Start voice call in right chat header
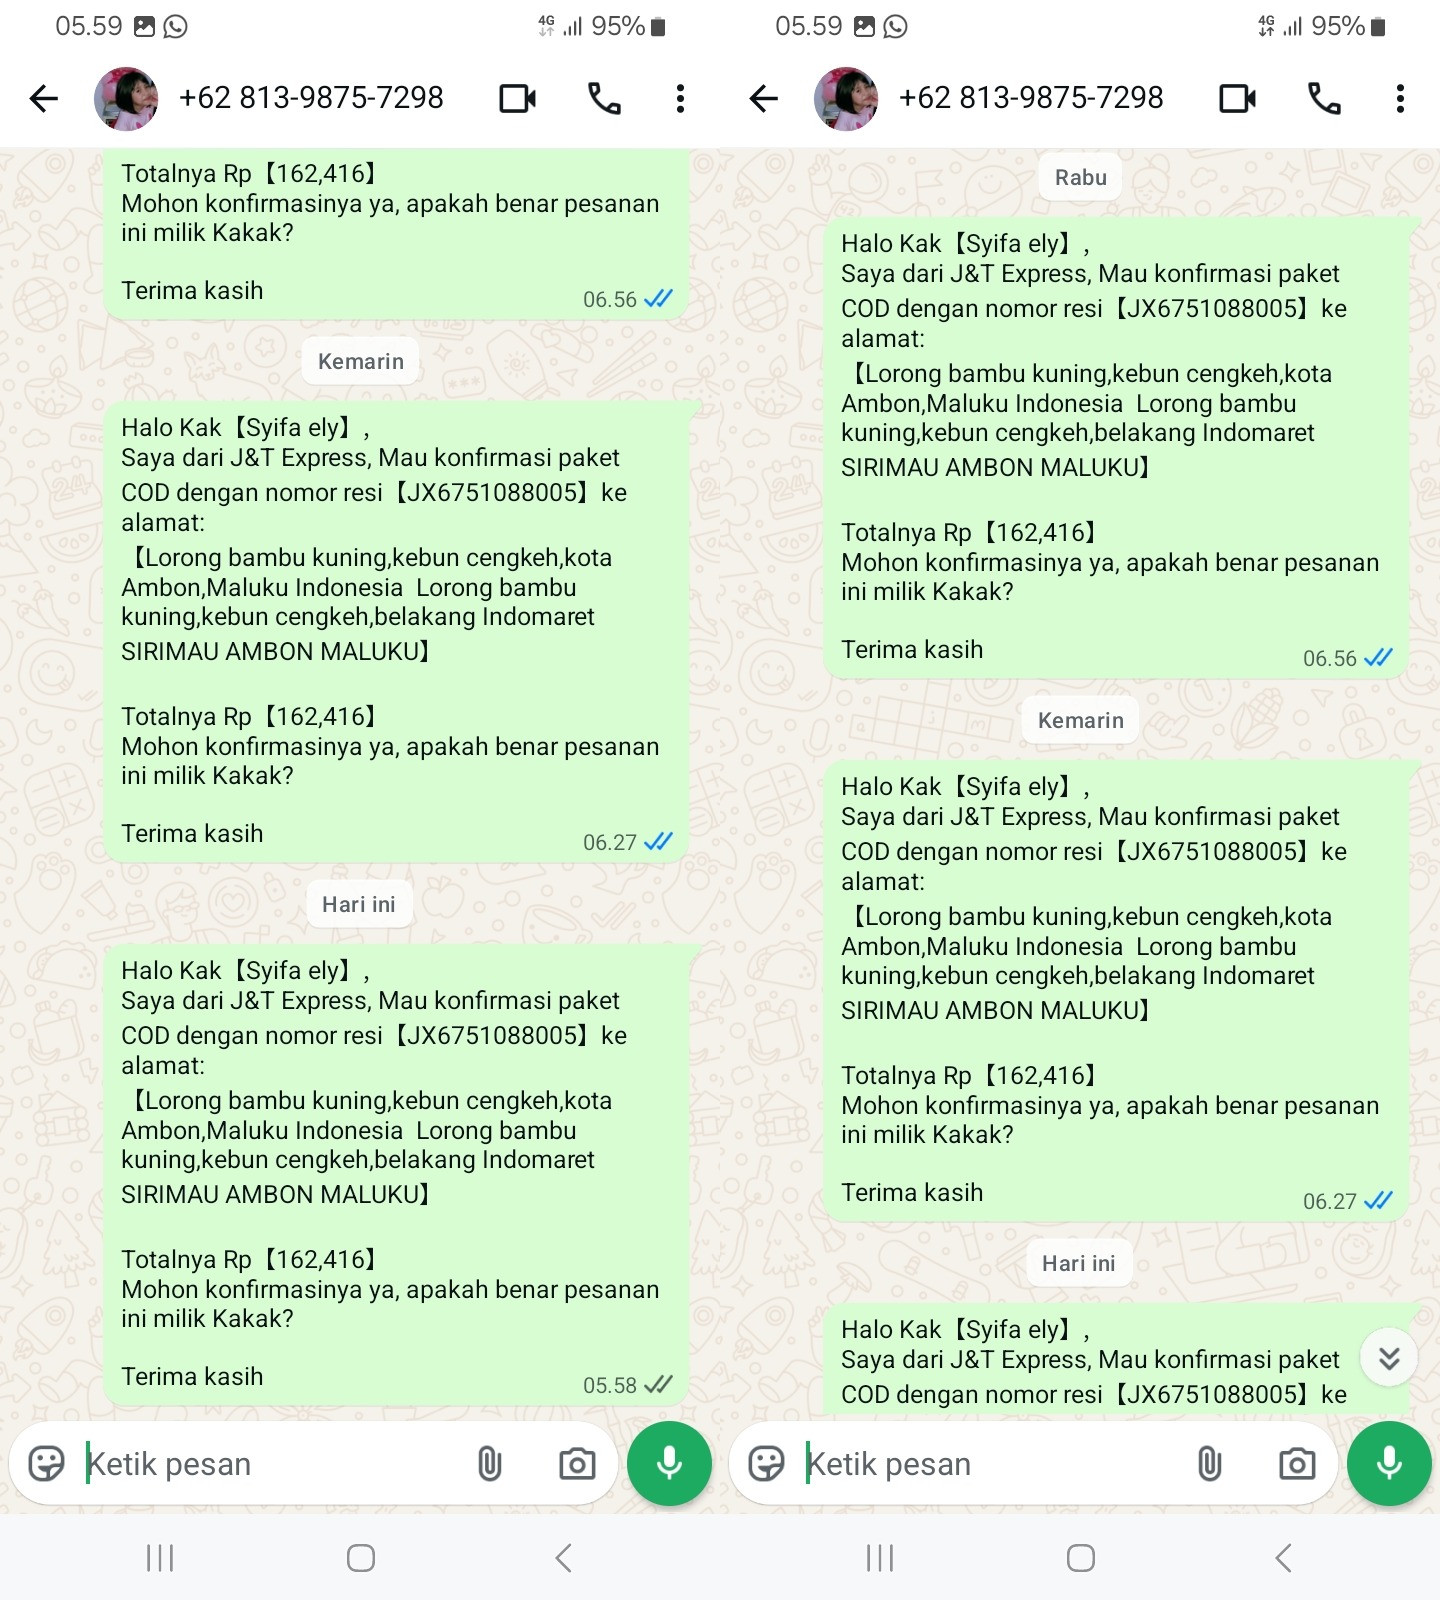This screenshot has height=1600, width=1440. (x=1324, y=98)
